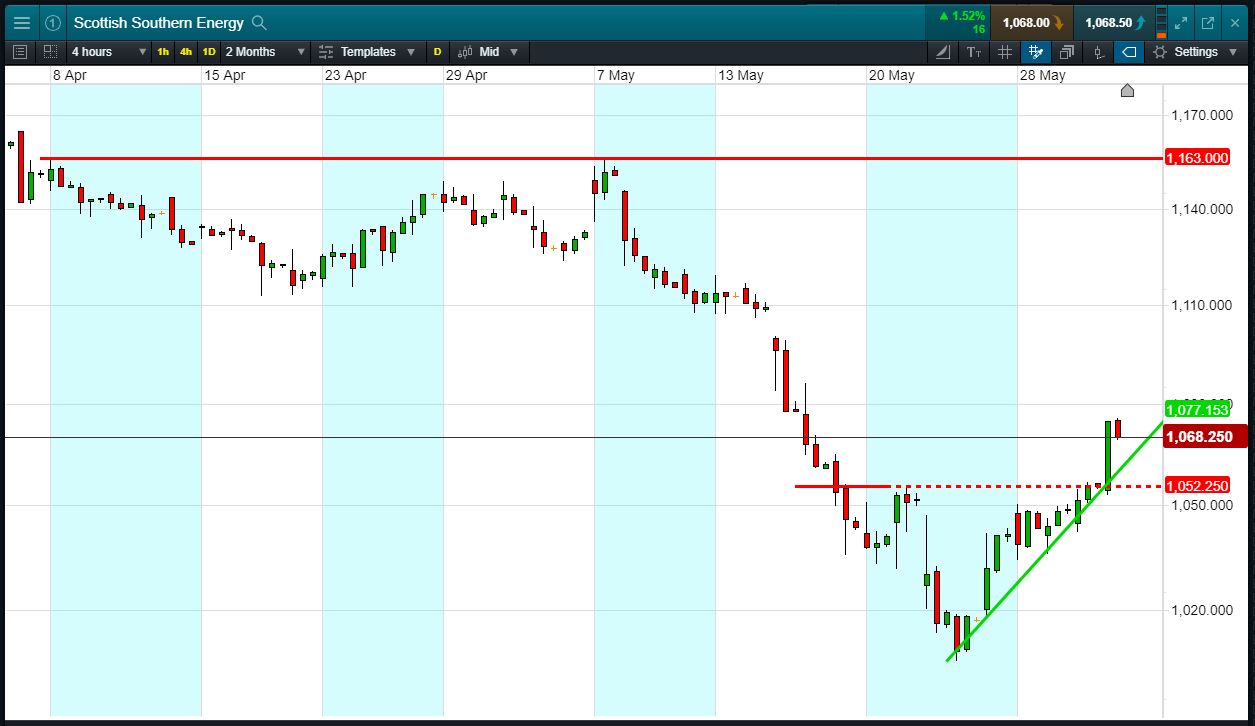Open the hamburger main menu
The width and height of the screenshot is (1255, 726).
coord(22,22)
